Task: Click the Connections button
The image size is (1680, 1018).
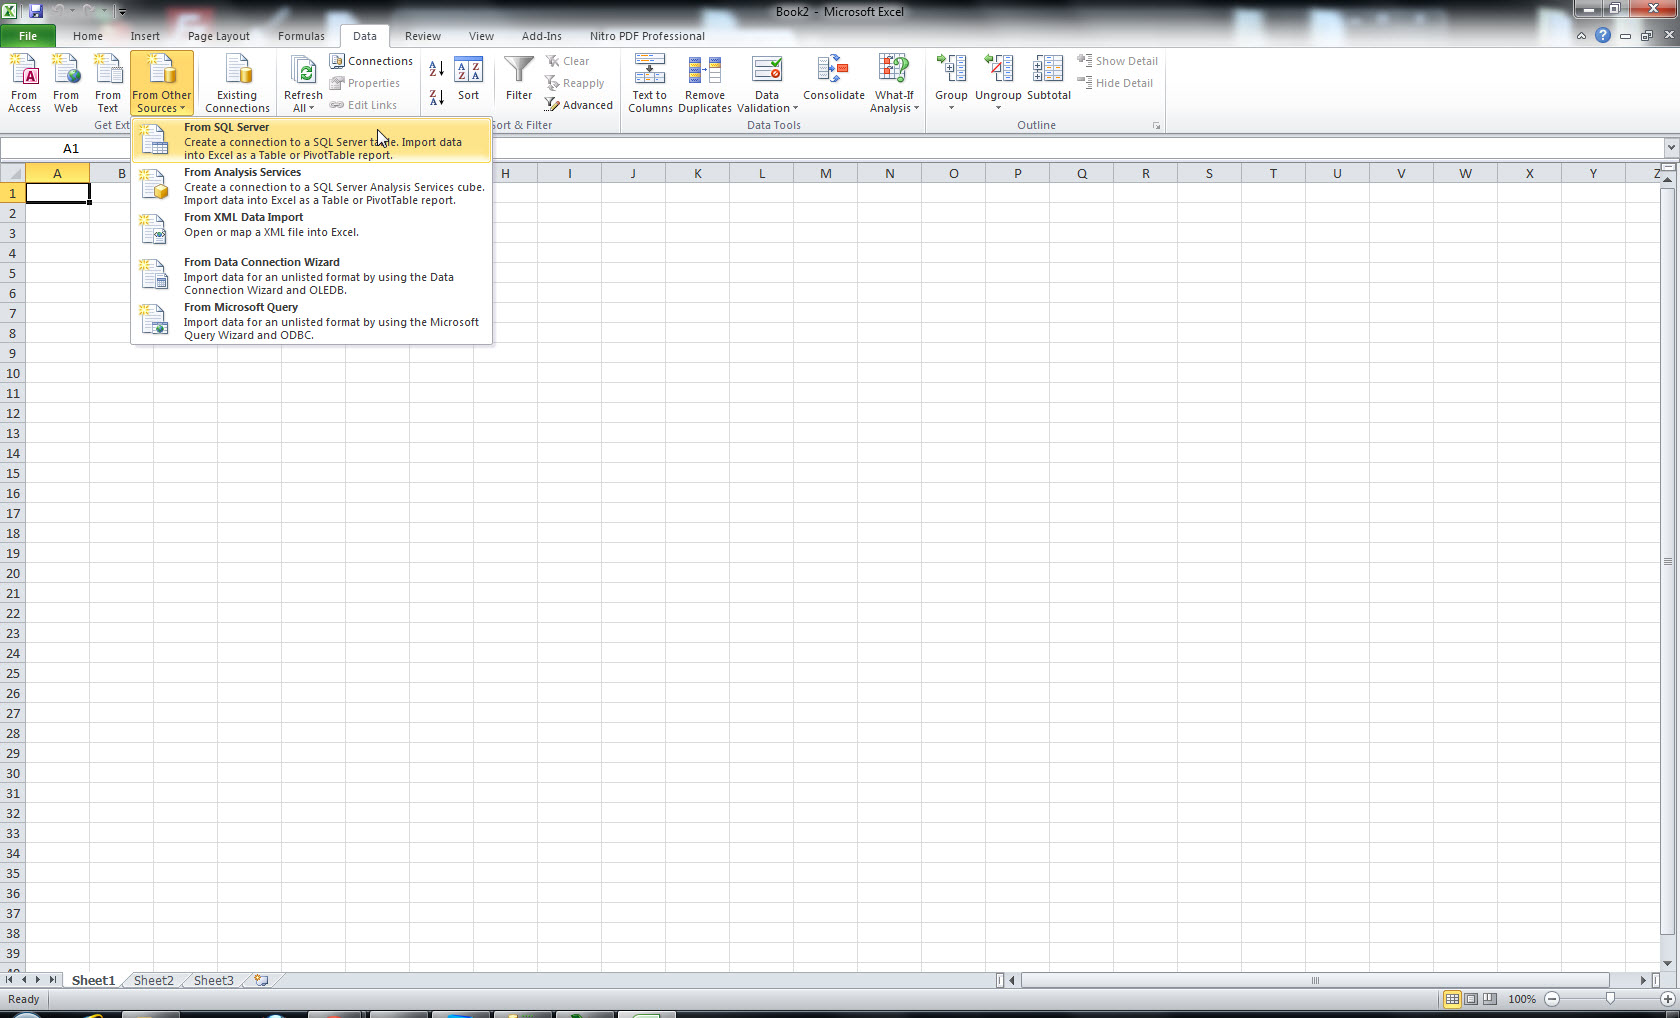Action: 371,61
